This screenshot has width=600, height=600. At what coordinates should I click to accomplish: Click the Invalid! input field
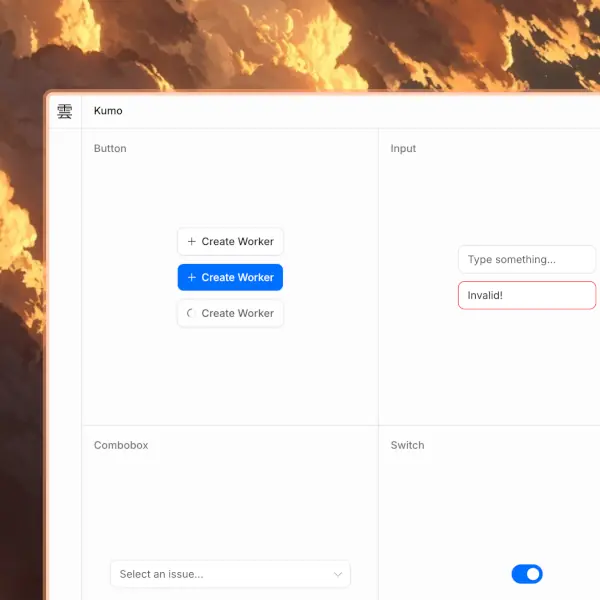click(527, 295)
